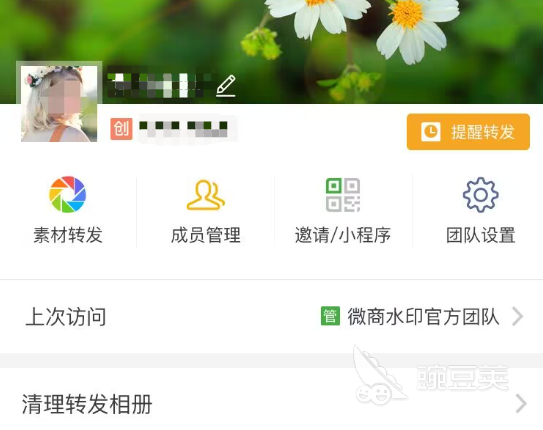Open 微商水印官方团队 link
This screenshot has width=543, height=430.
[x=423, y=316]
